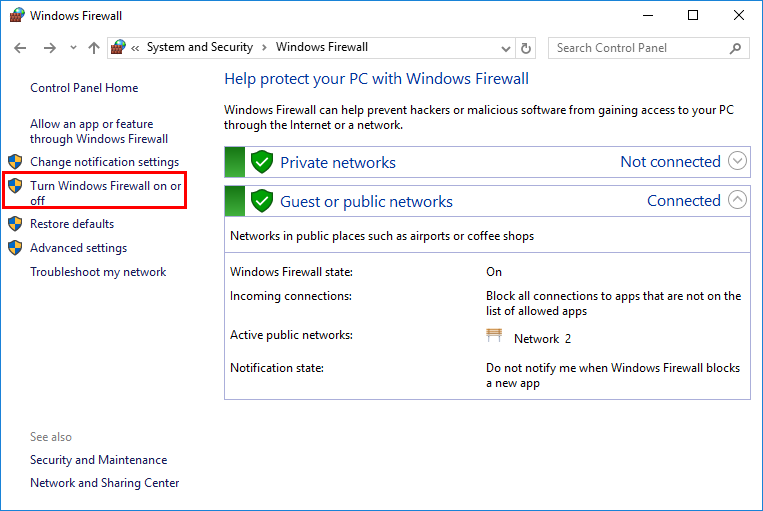This screenshot has height=511, width=763.
Task: Click the green shield on Private networks
Action: click(262, 162)
